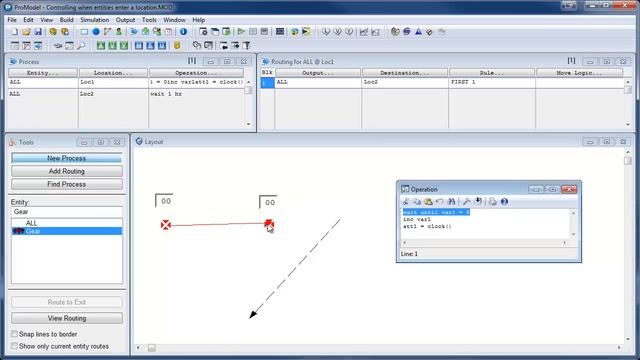Click the New file icon in the main toolbar
Image resolution: width=640 pixels, height=360 pixels.
14,32
